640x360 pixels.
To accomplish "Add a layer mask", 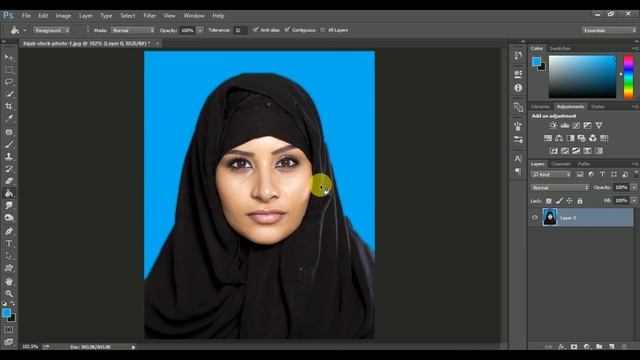I will click(574, 347).
